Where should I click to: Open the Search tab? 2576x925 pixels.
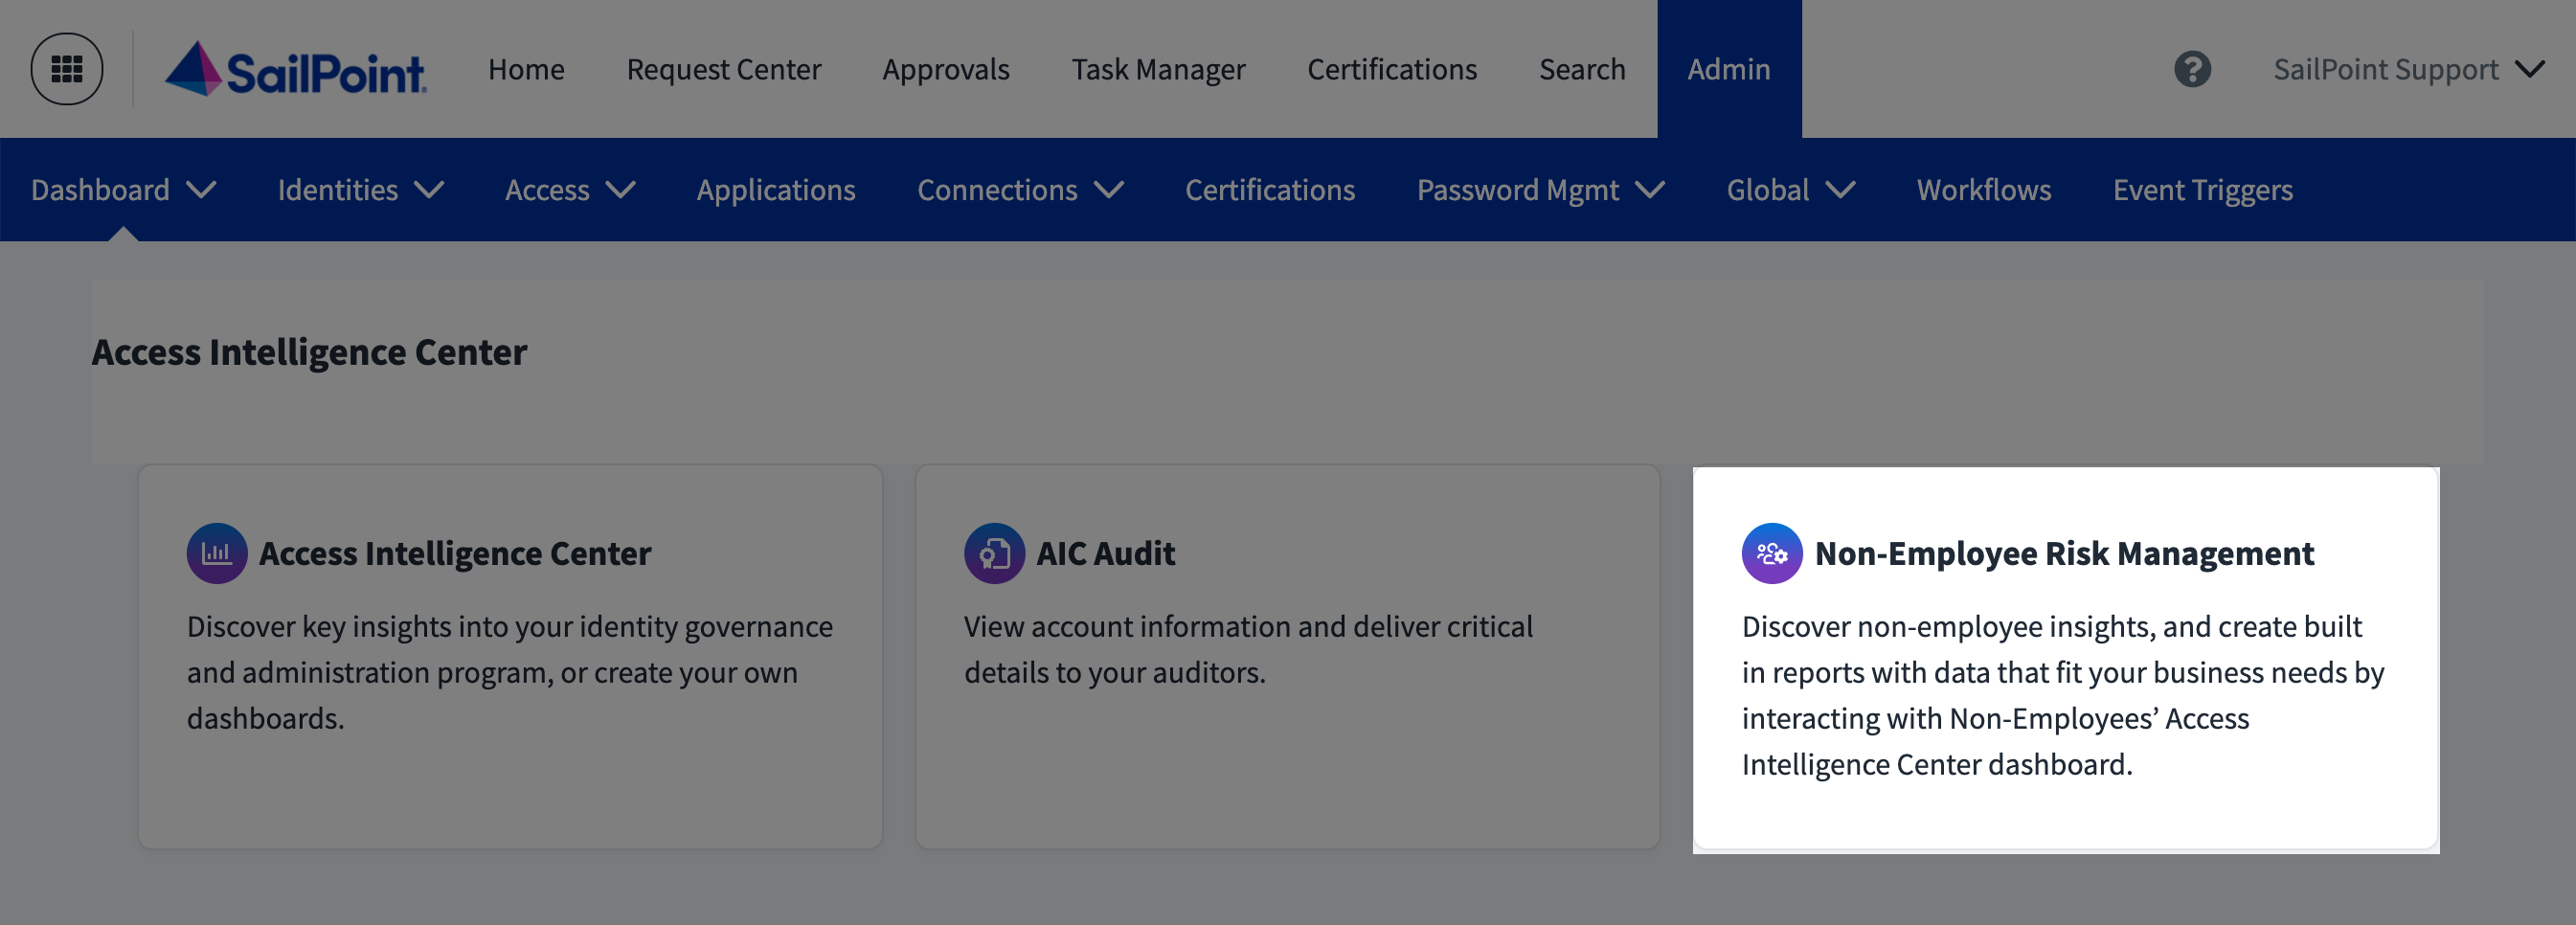click(1582, 69)
